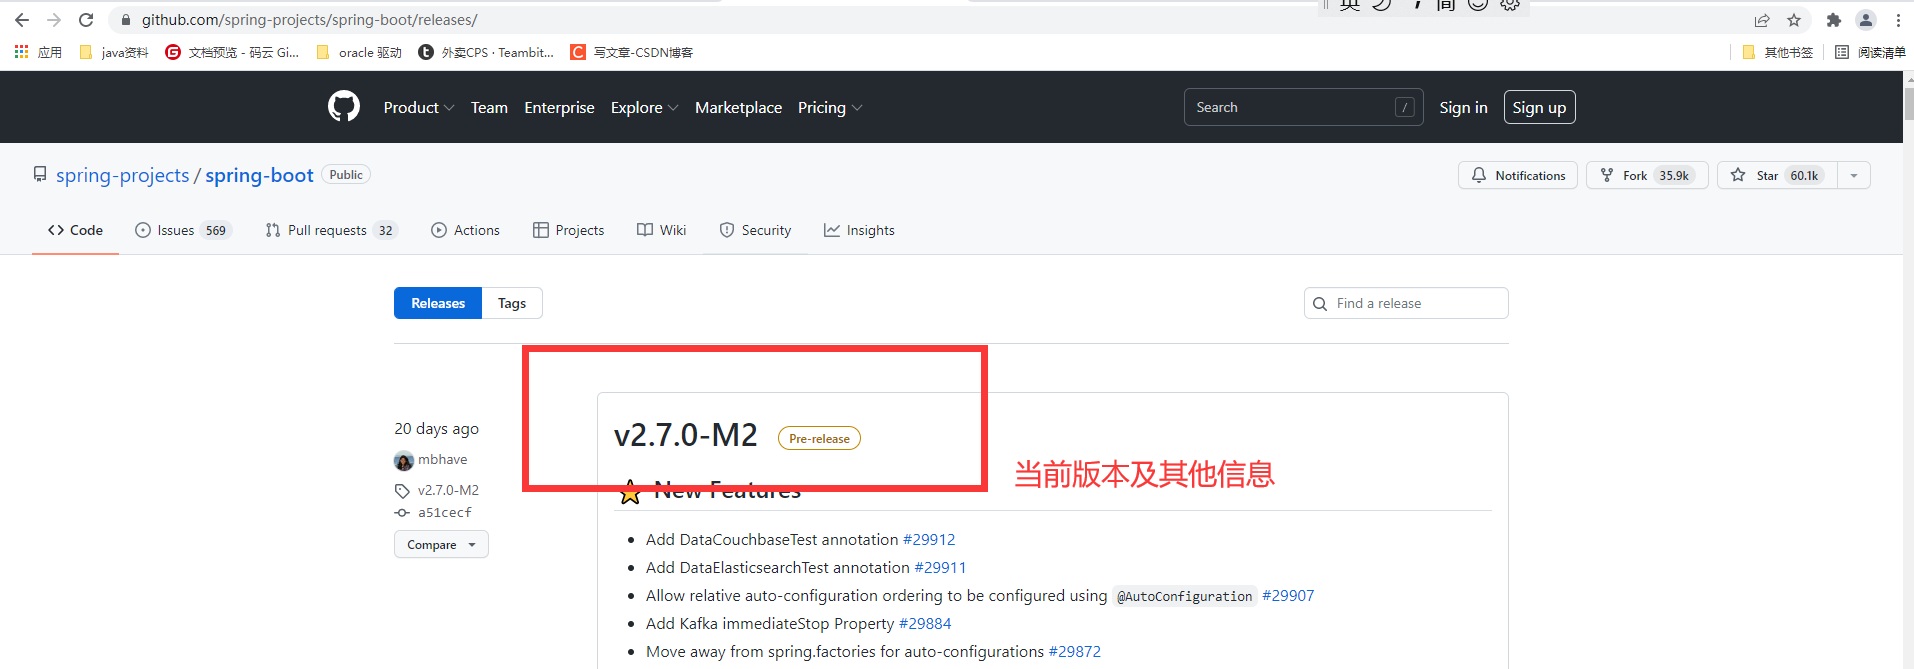The height and width of the screenshot is (669, 1914).
Task: Select the Releases tab button
Action: pos(438,303)
